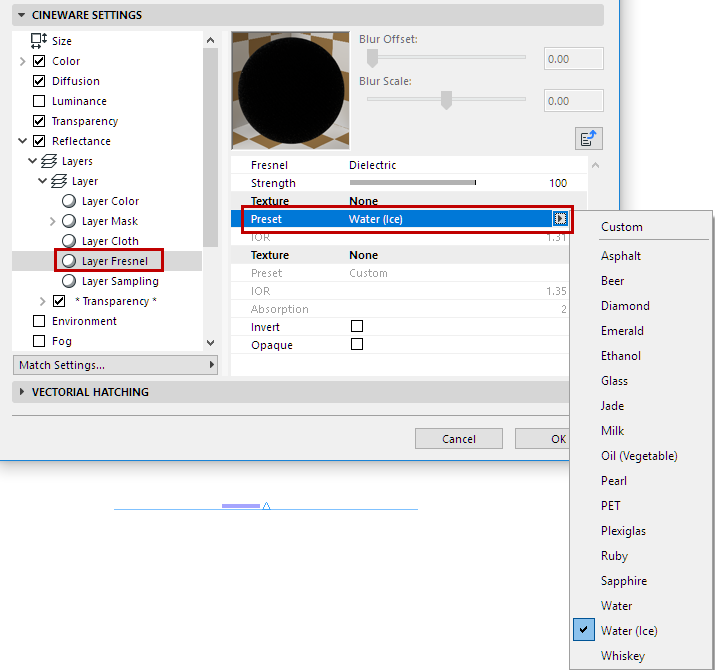Click the material preview sphere thumbnail

click(x=290, y=90)
